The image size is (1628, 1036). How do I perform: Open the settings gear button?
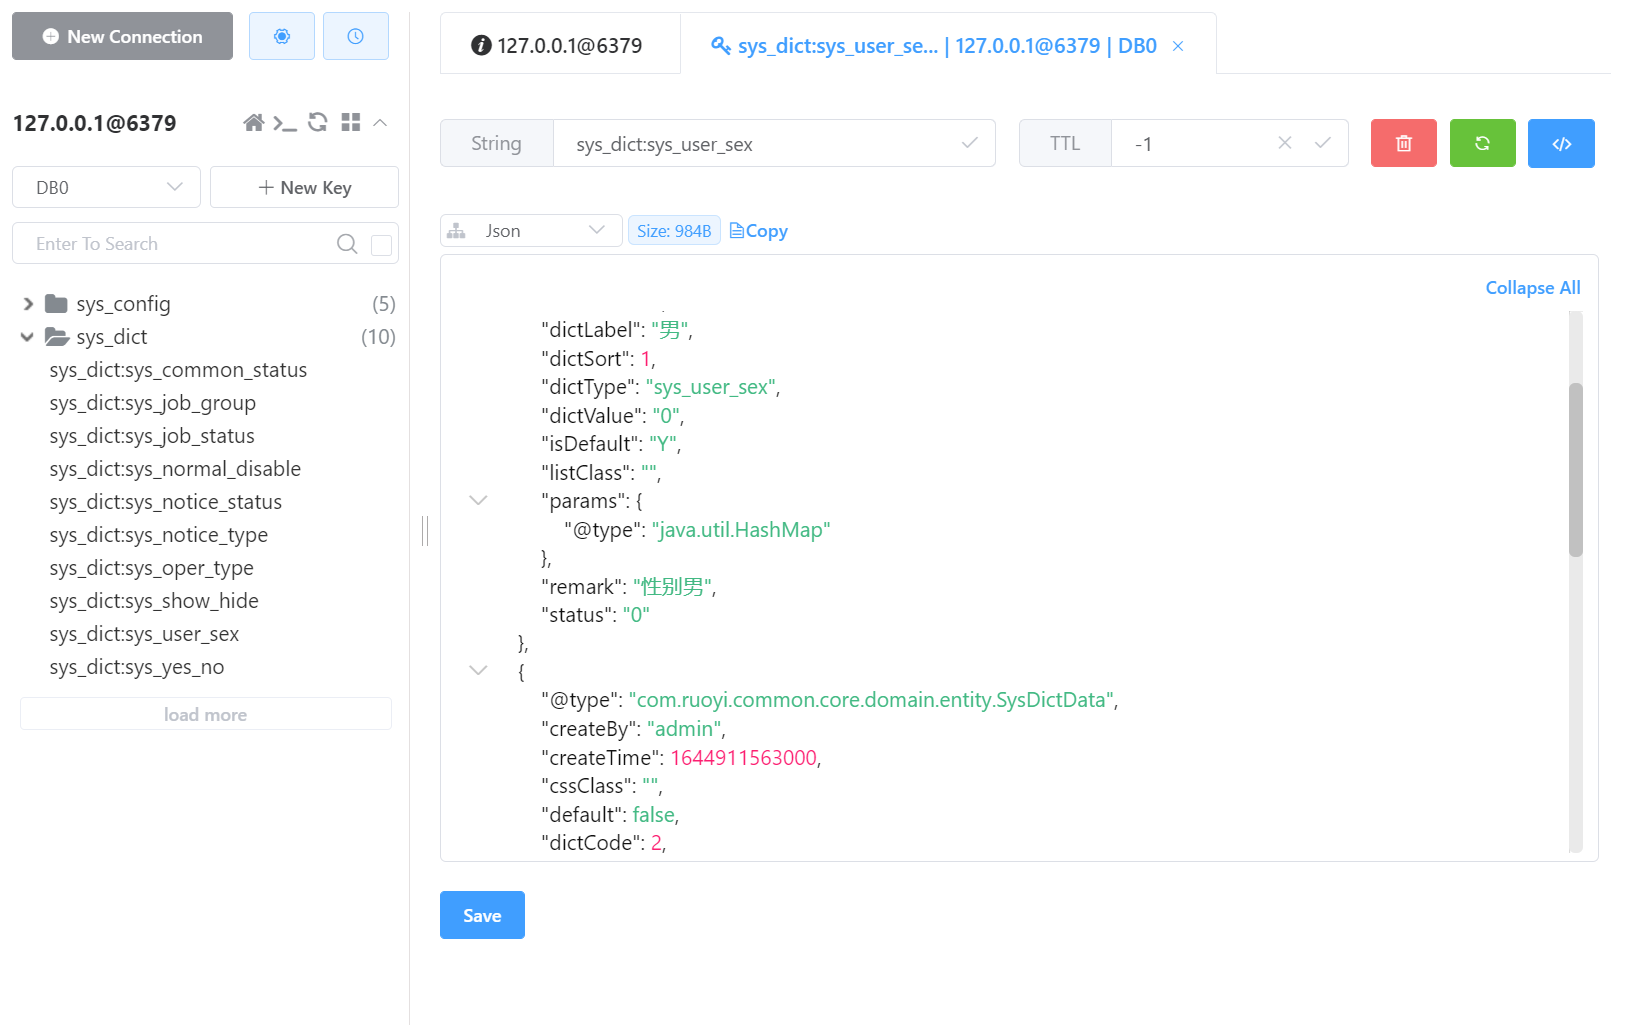[282, 36]
